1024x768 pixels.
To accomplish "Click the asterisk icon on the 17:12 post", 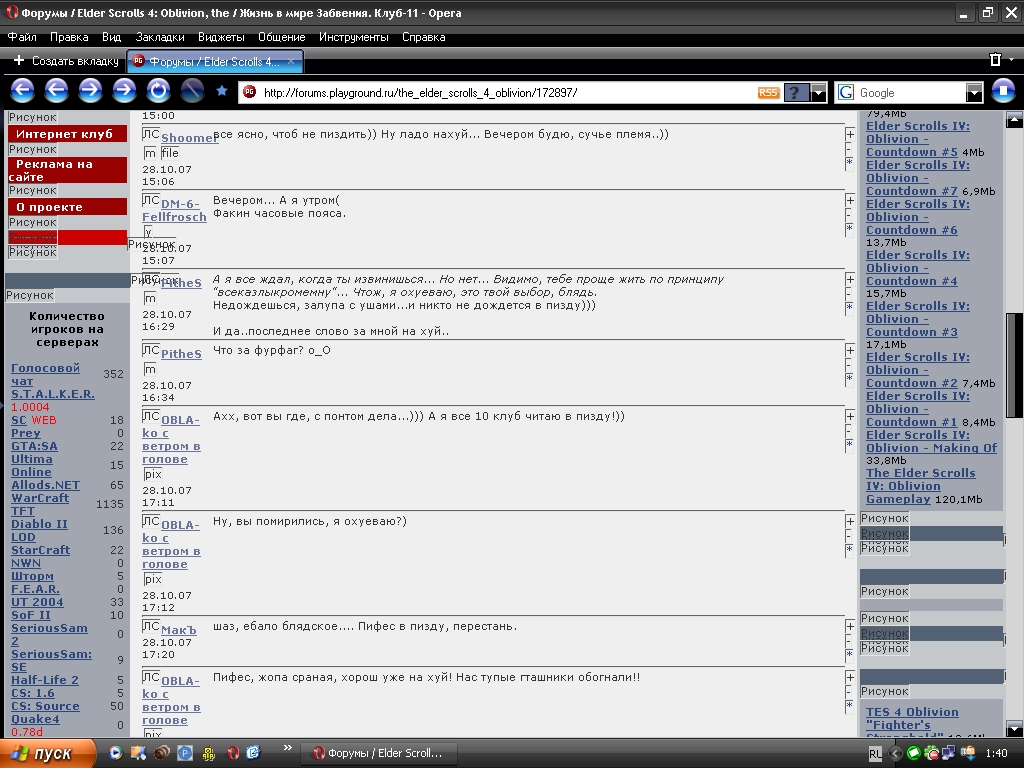I will [849, 549].
